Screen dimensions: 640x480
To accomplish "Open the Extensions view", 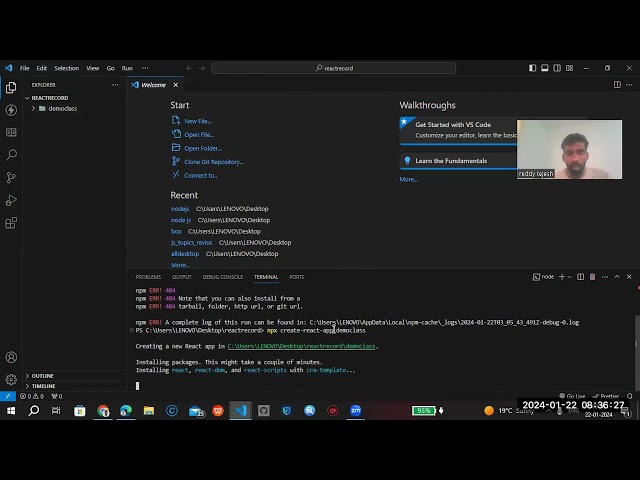I will (11, 223).
